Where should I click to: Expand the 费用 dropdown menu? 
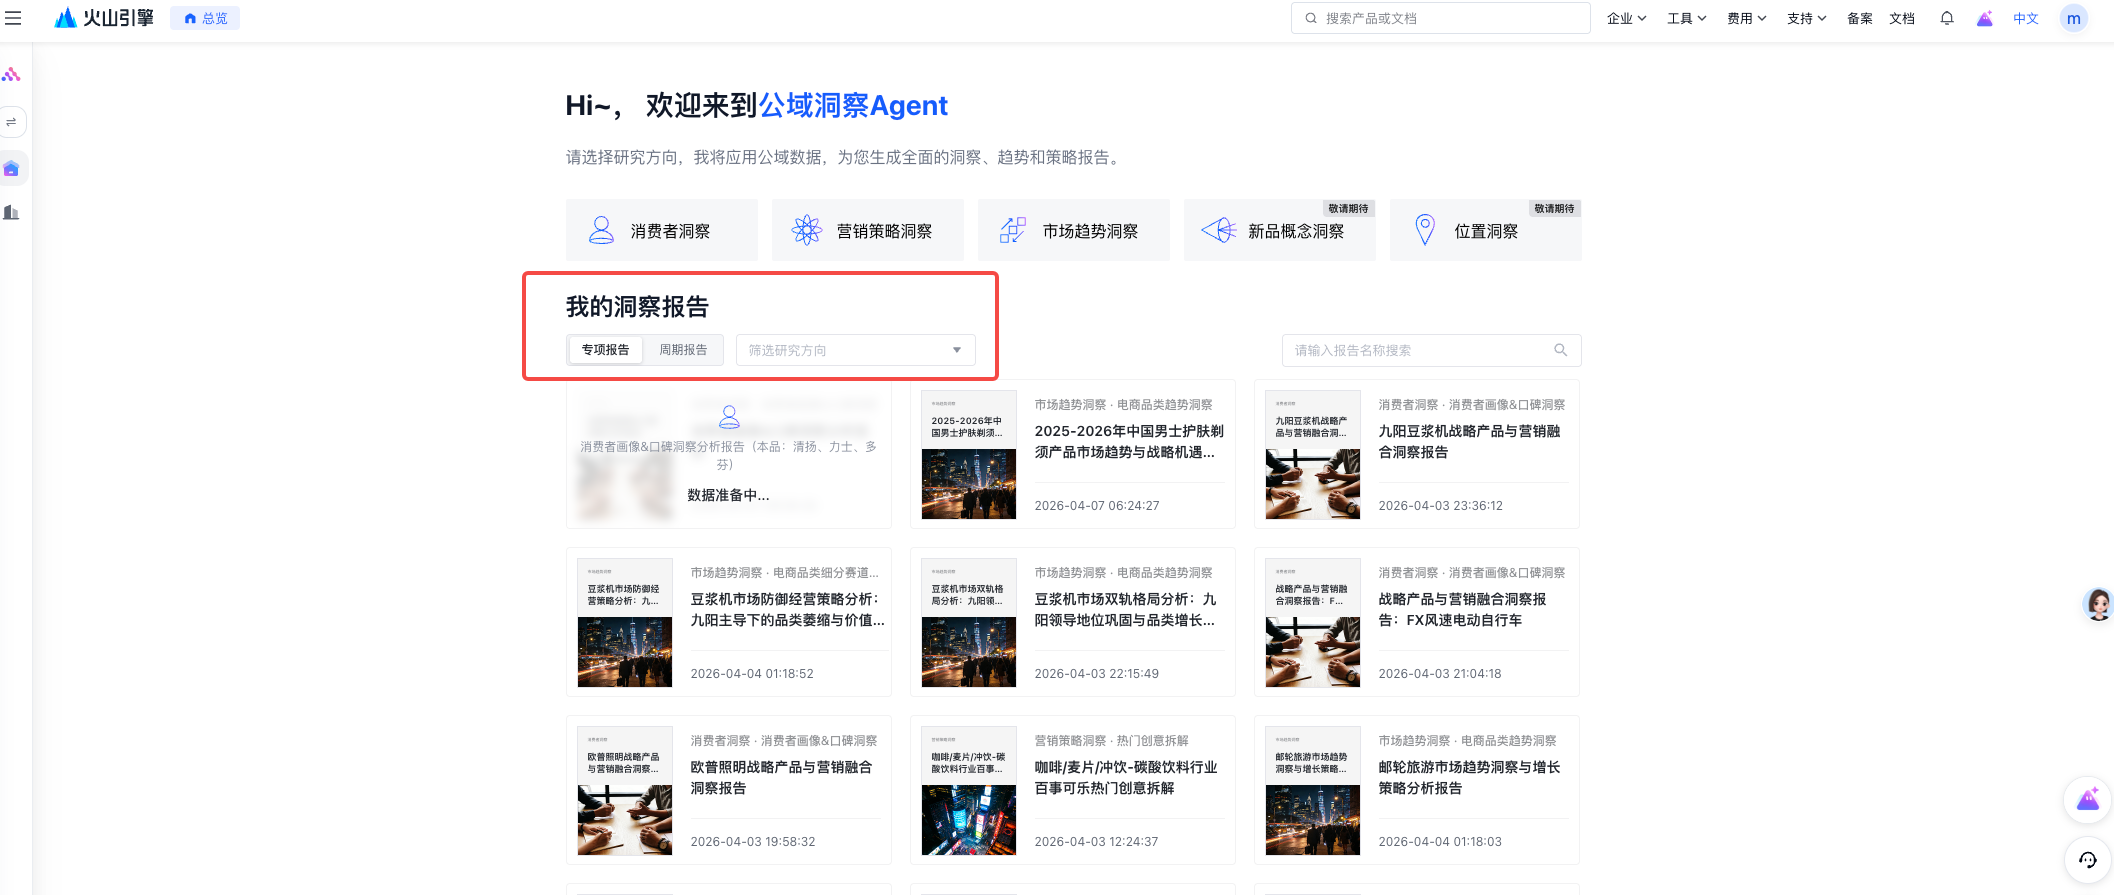[x=1747, y=18]
